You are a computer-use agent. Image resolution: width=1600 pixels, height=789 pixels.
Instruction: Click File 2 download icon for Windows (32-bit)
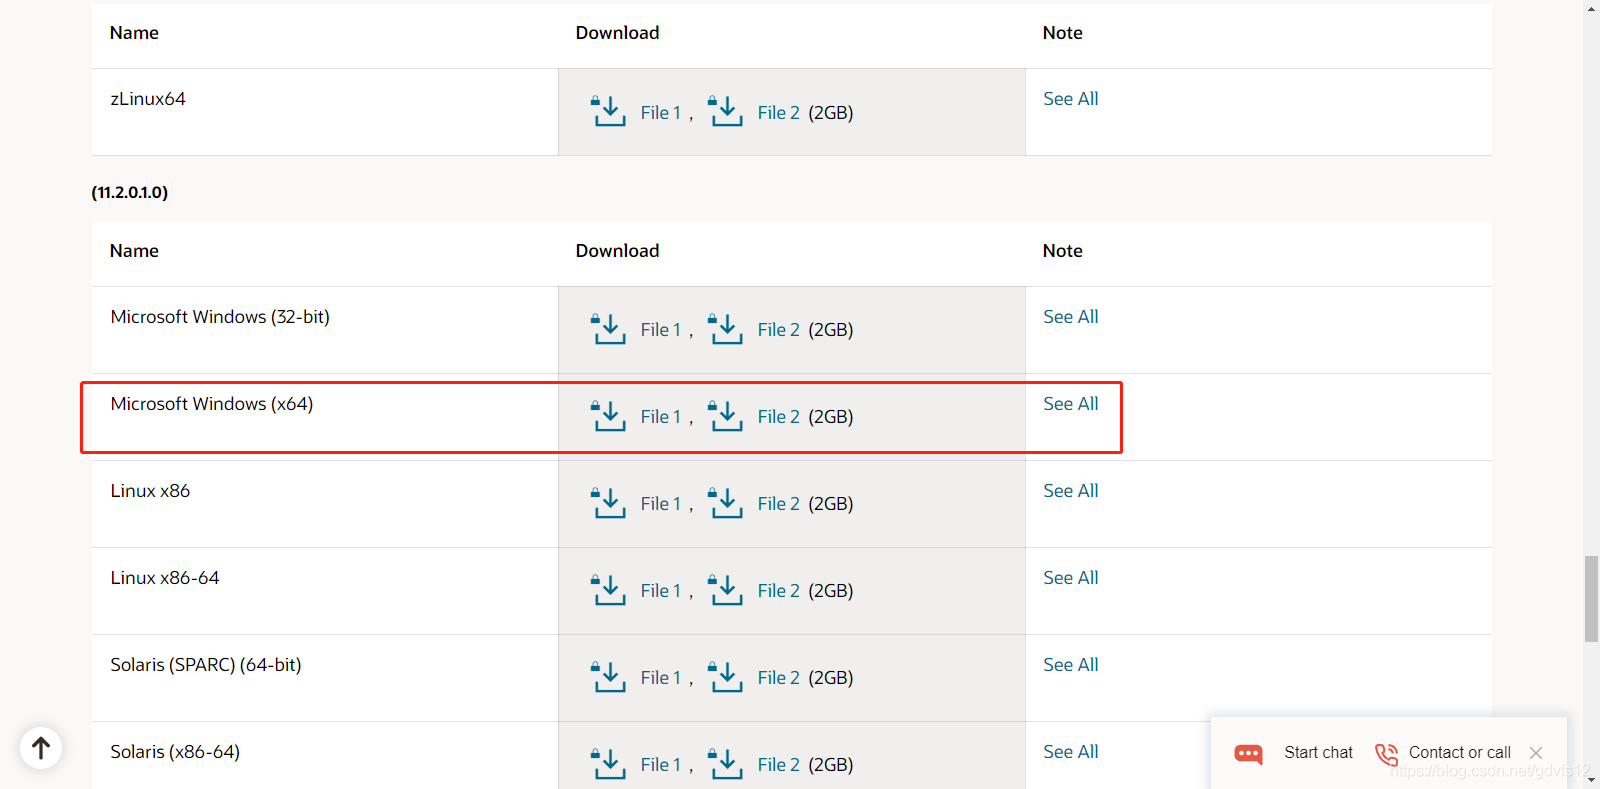pyautogui.click(x=725, y=328)
